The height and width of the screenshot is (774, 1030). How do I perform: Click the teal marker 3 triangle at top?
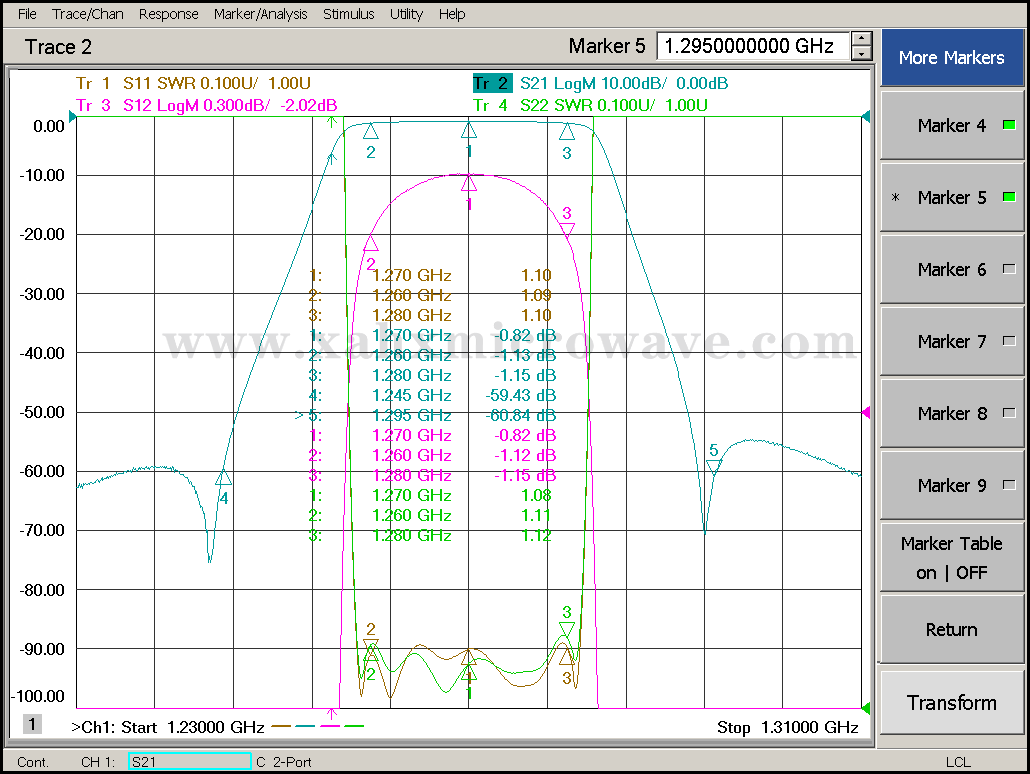coord(567,132)
